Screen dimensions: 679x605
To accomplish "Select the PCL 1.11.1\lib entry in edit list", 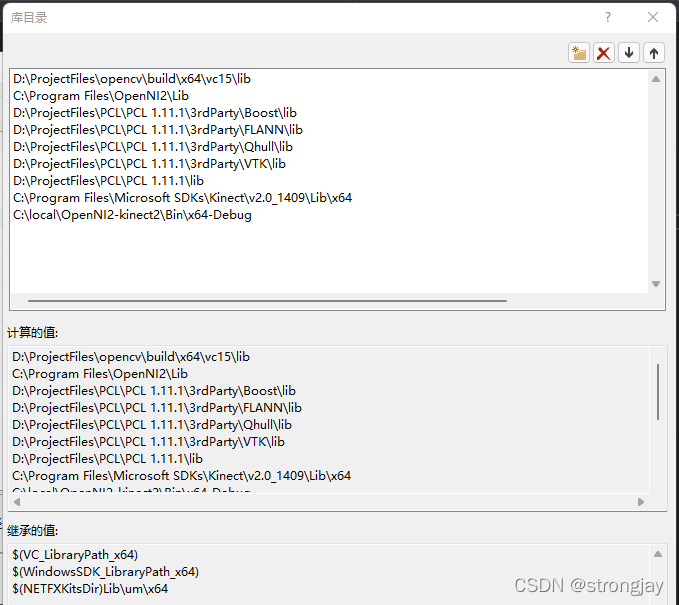I will tap(108, 181).
